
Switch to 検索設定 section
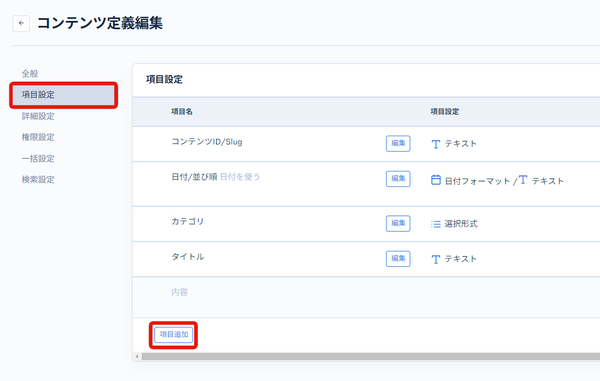(38, 179)
